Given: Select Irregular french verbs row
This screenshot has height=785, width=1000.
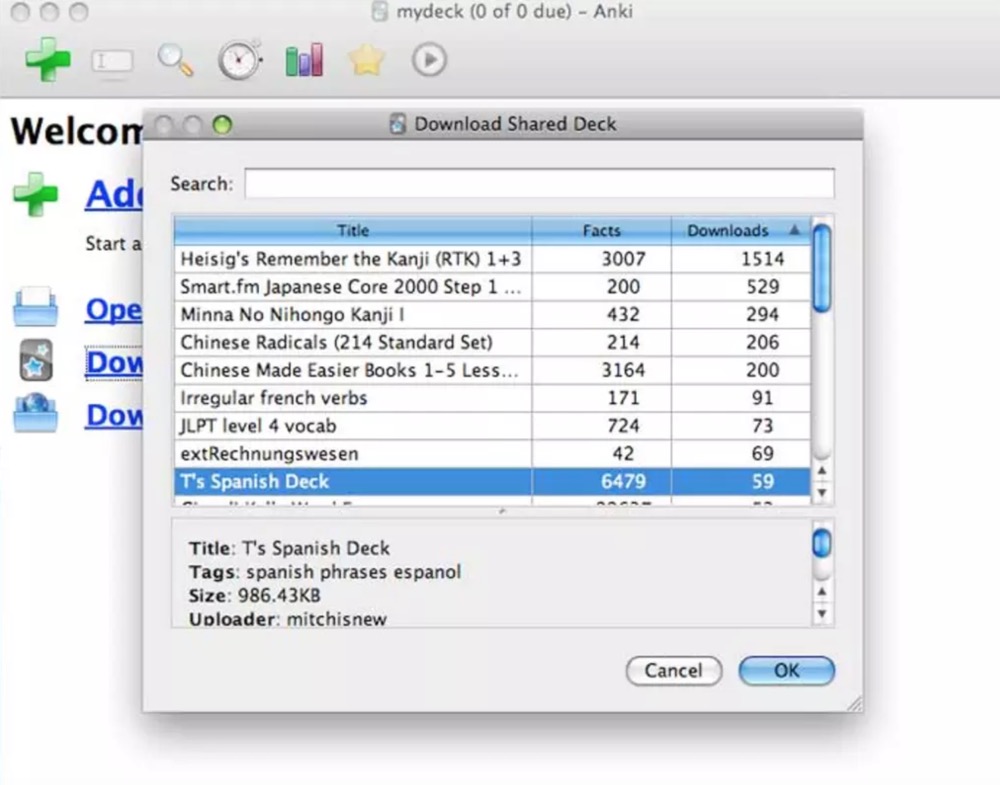Looking at the screenshot, I should (492, 398).
